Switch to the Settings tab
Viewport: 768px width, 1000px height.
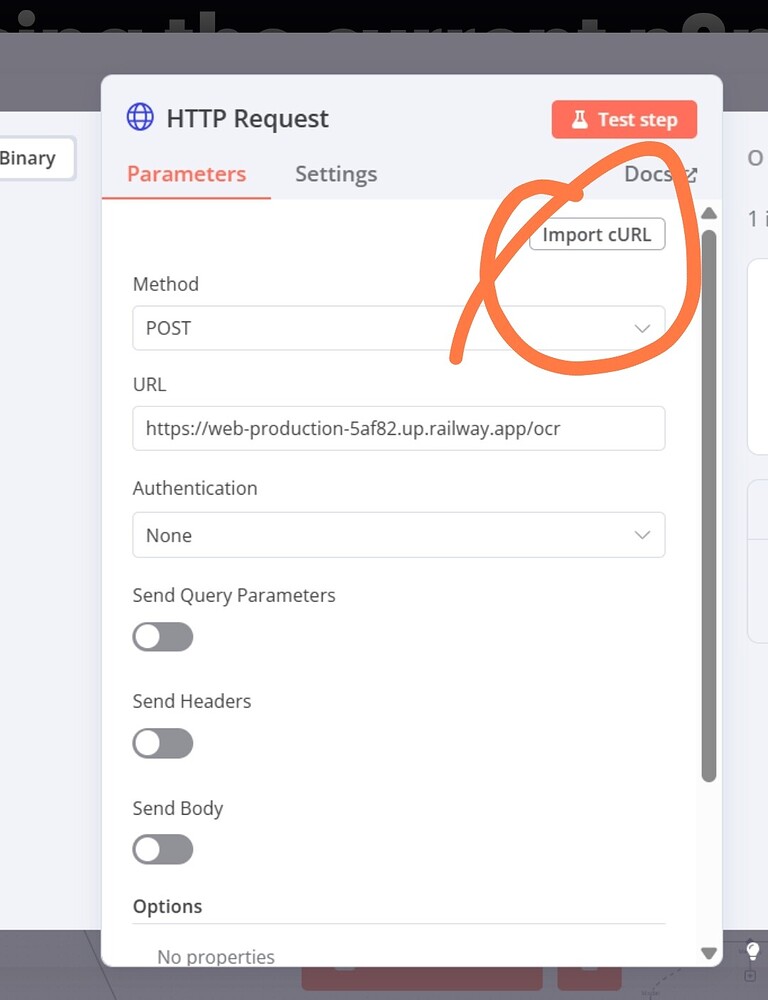pyautogui.click(x=335, y=173)
